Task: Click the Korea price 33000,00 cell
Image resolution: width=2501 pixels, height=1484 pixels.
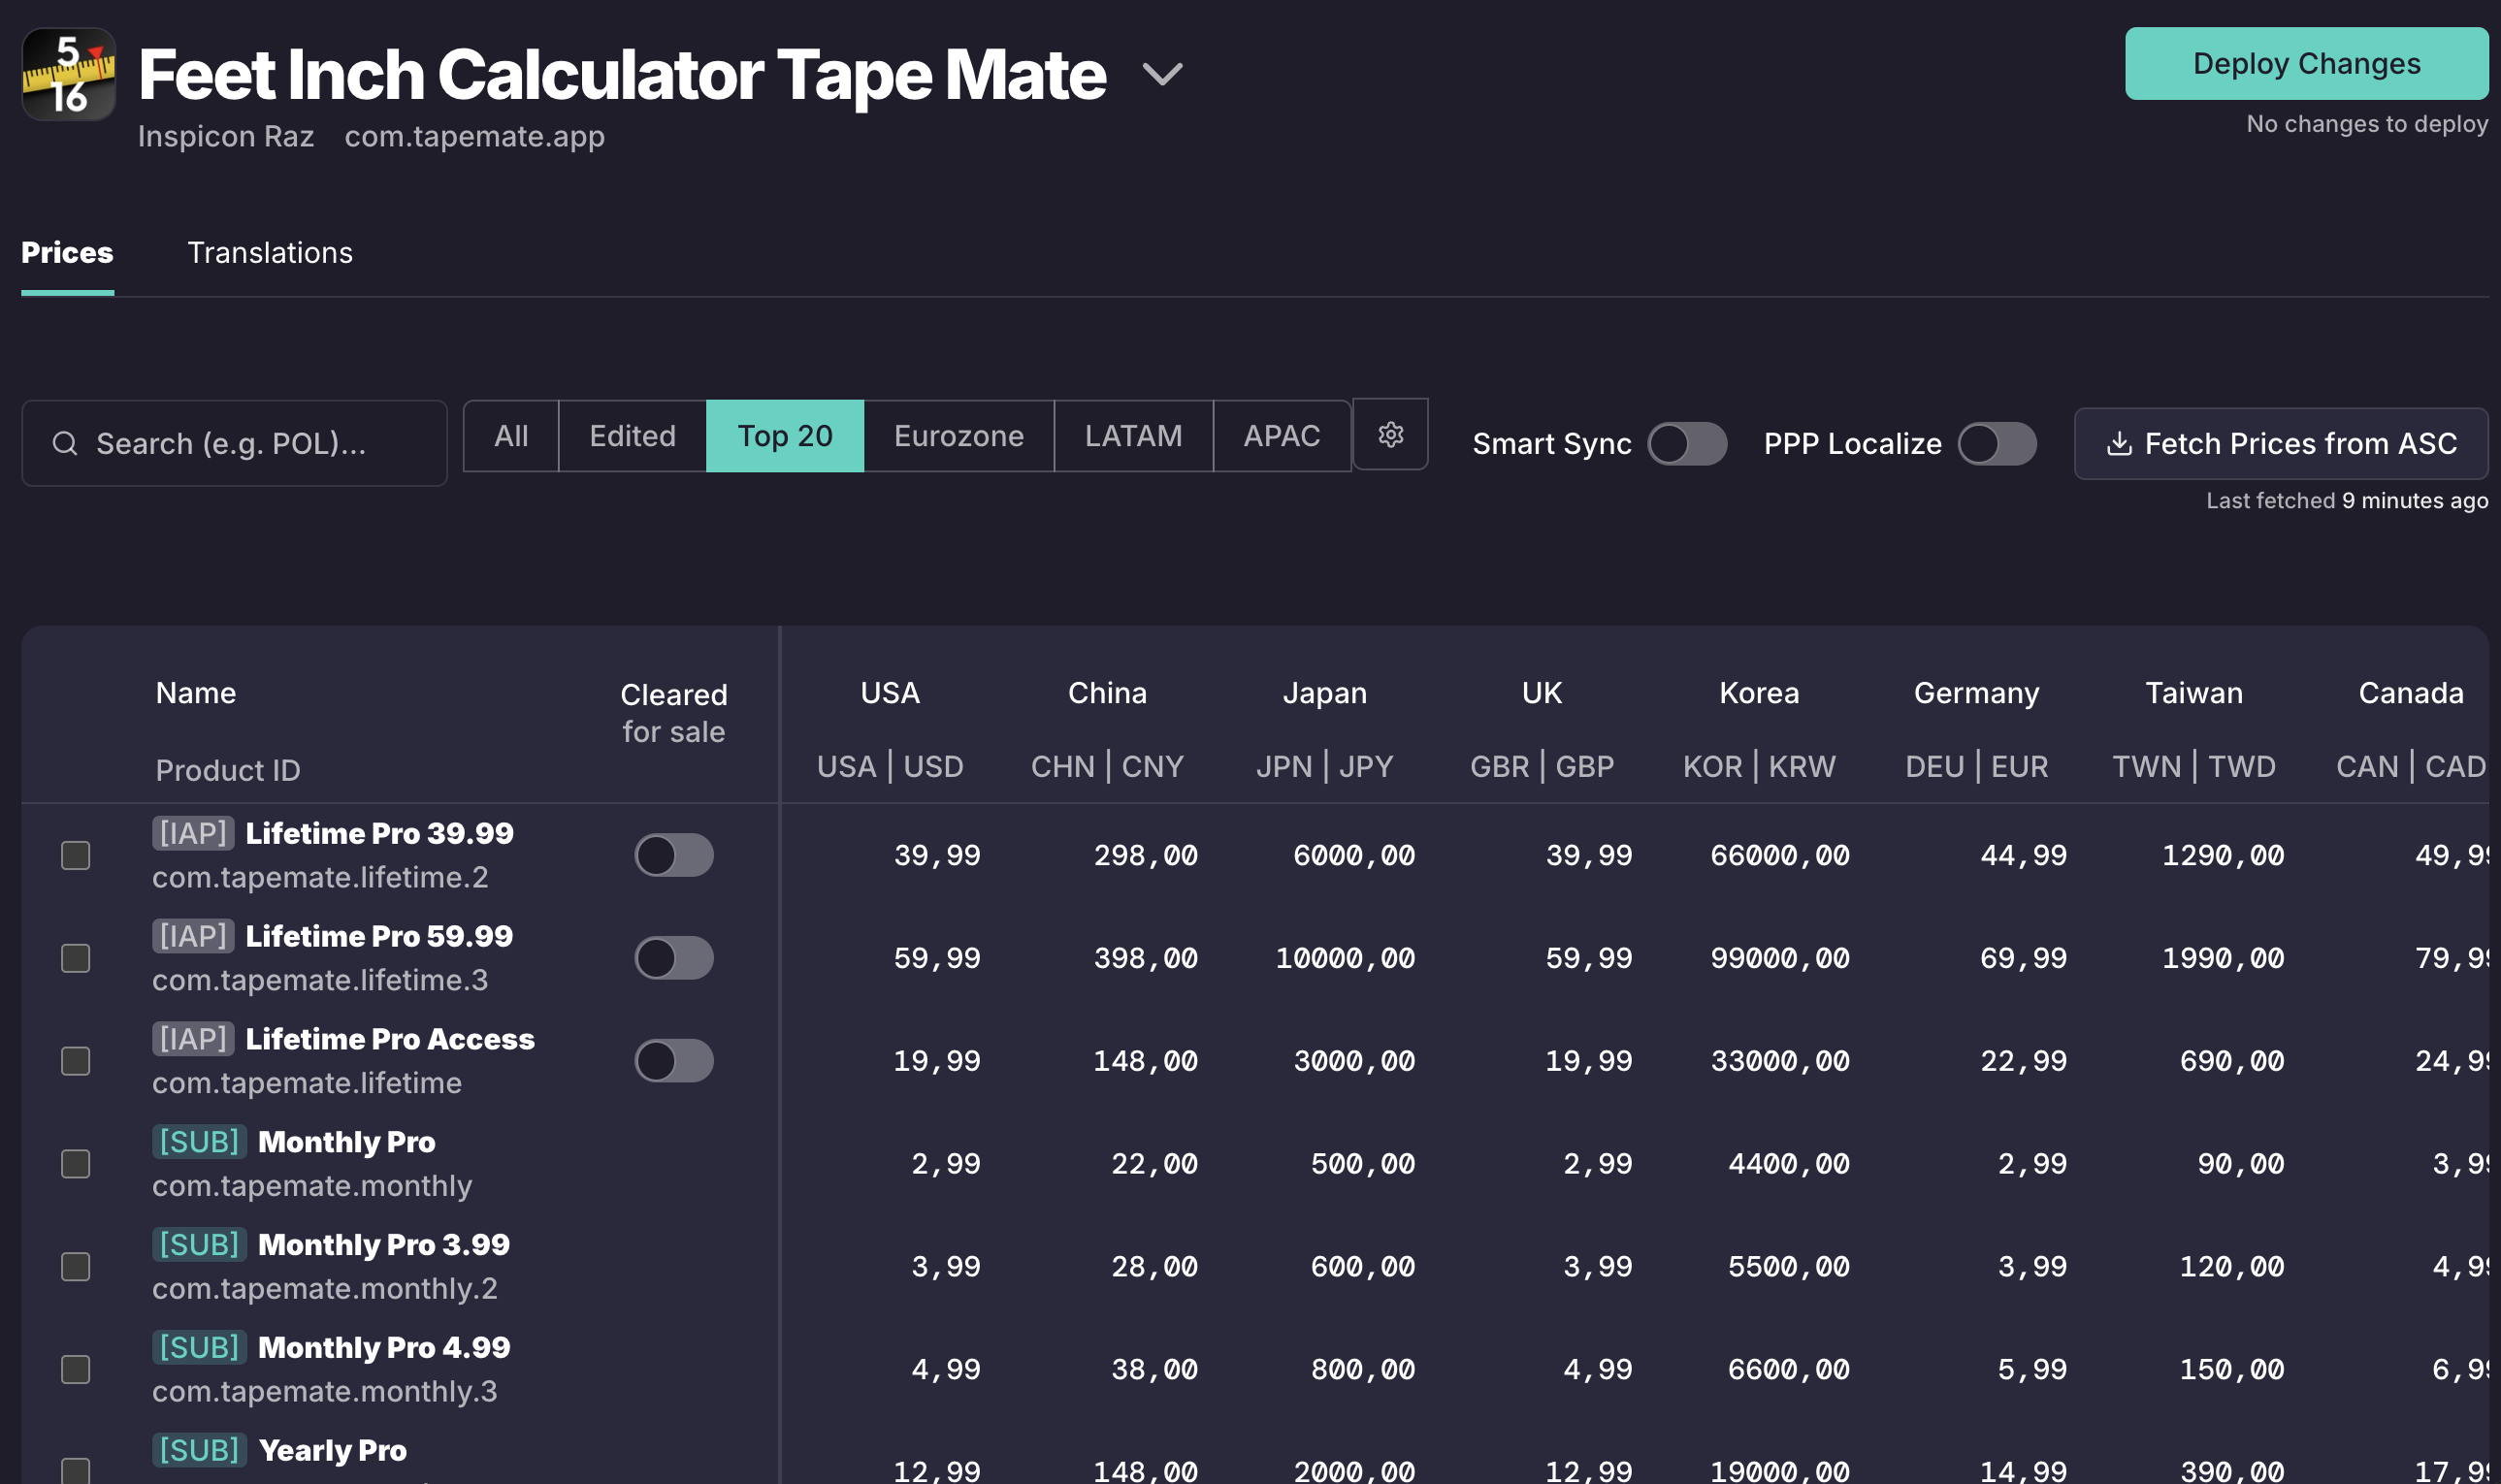Action: 1780,1061
